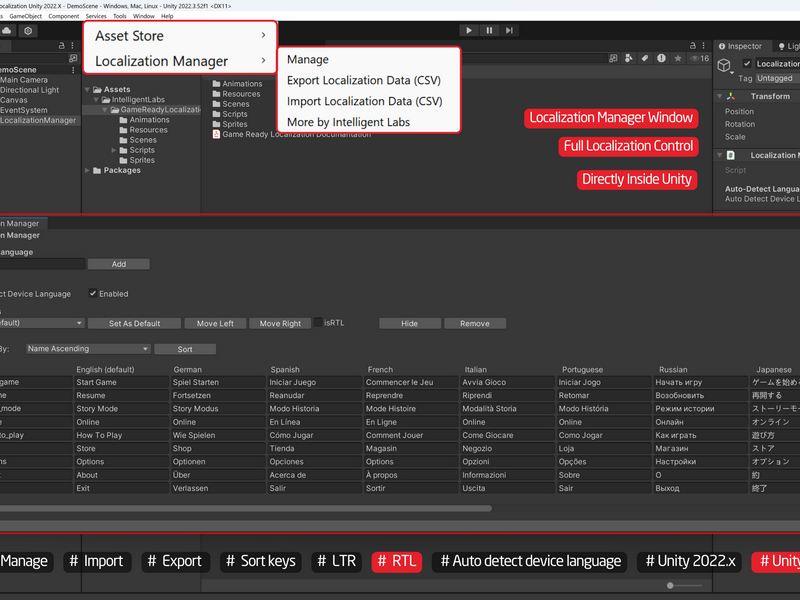Switch to the Inspector tab
The width and height of the screenshot is (800, 600).
pyautogui.click(x=740, y=46)
